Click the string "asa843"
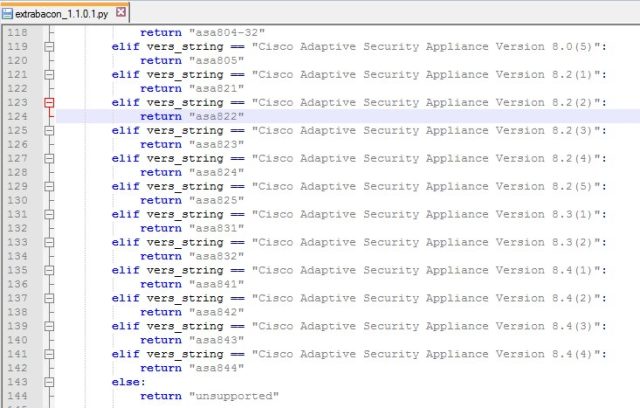The height and width of the screenshot is (408, 640). [x=216, y=340]
